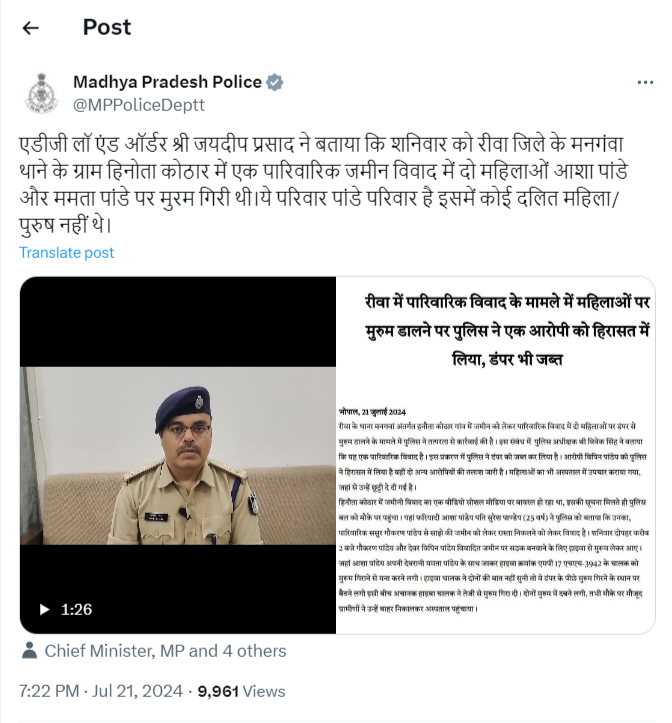Click the Post header title
The image size is (672, 723).
point(107,27)
